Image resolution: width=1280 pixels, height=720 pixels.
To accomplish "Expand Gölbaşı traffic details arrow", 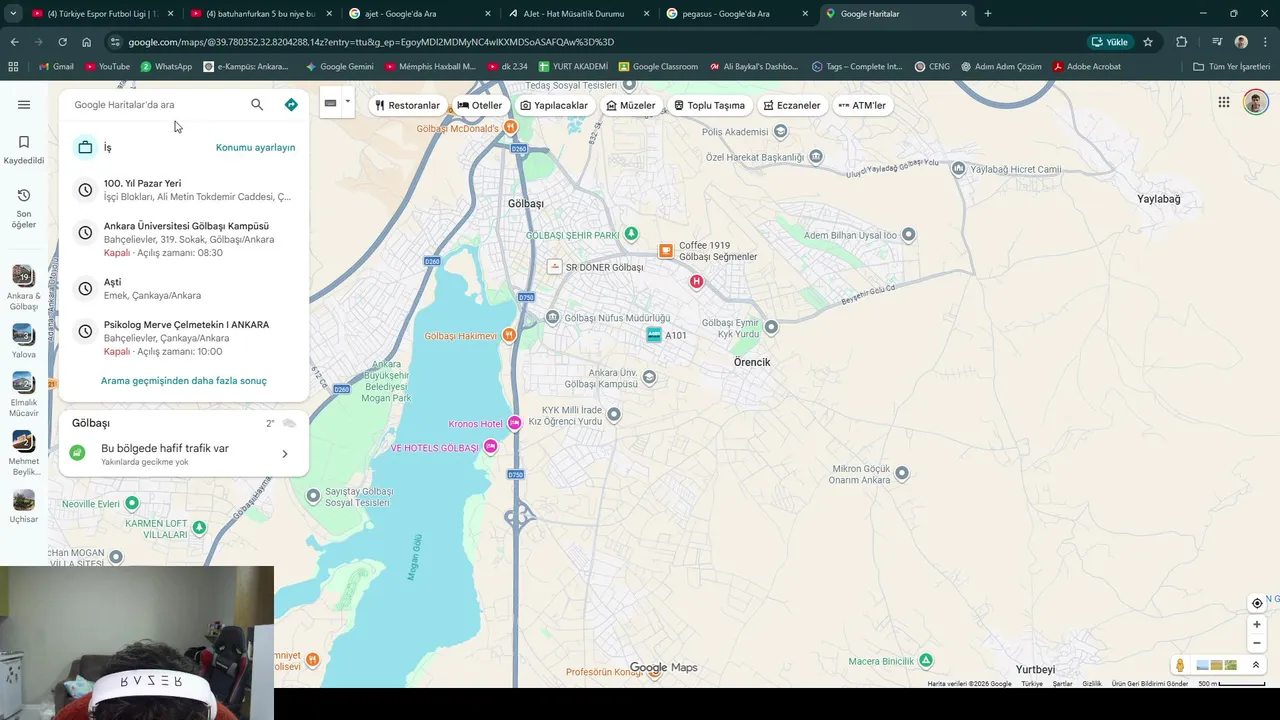I will [x=285, y=454].
